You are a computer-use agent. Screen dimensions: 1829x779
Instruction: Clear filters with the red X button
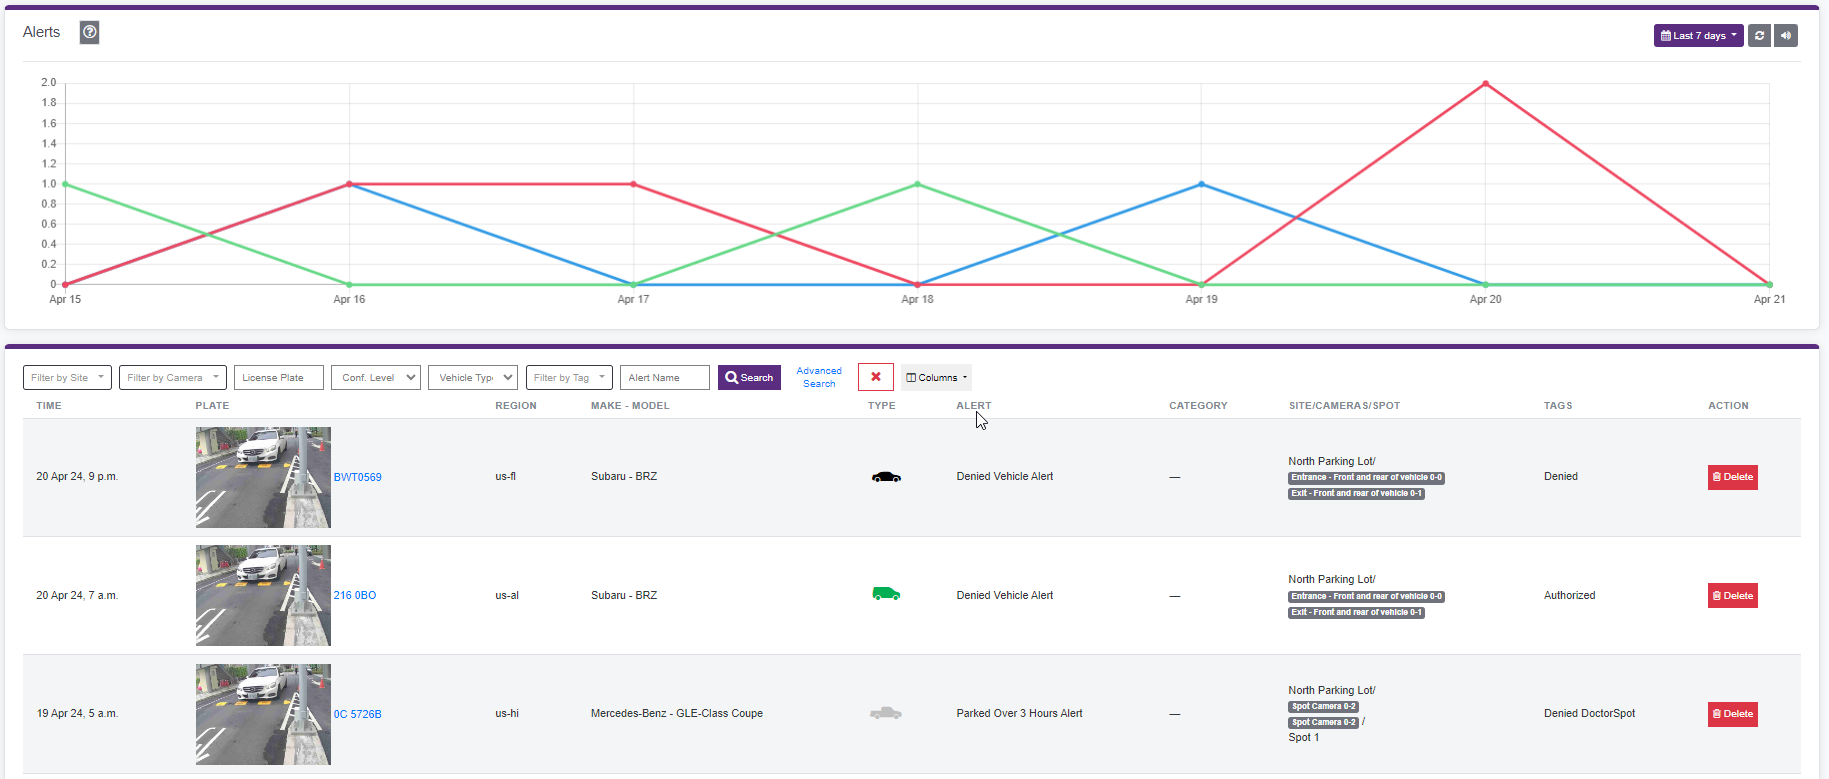(875, 377)
